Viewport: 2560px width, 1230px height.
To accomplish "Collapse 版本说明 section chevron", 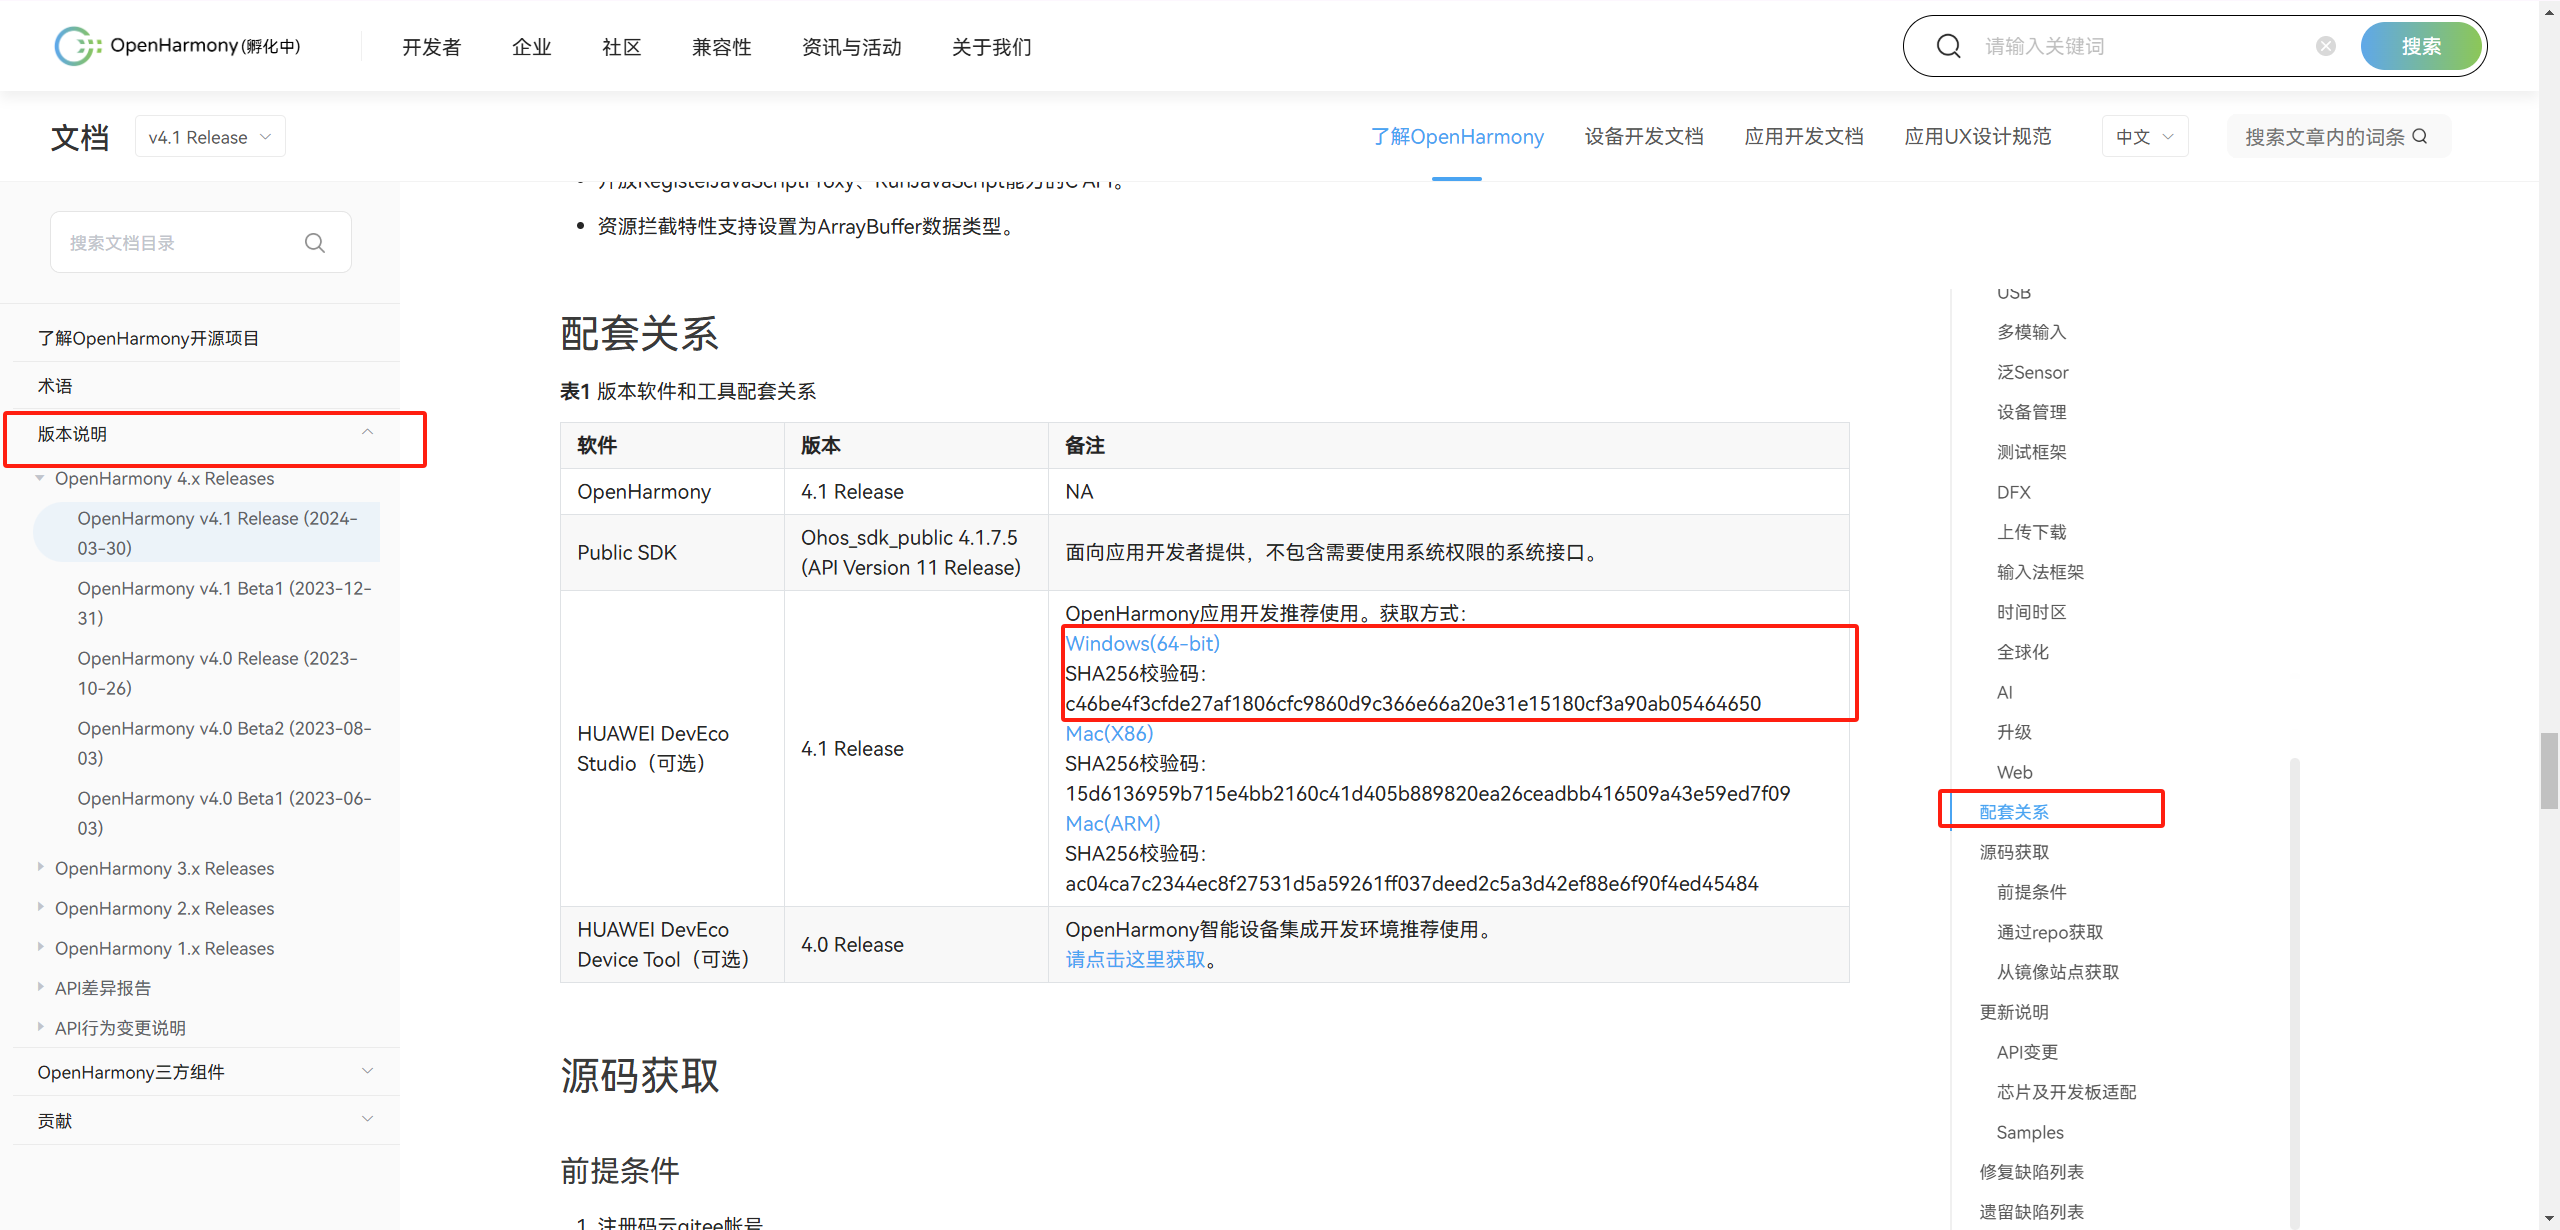I will [x=367, y=433].
